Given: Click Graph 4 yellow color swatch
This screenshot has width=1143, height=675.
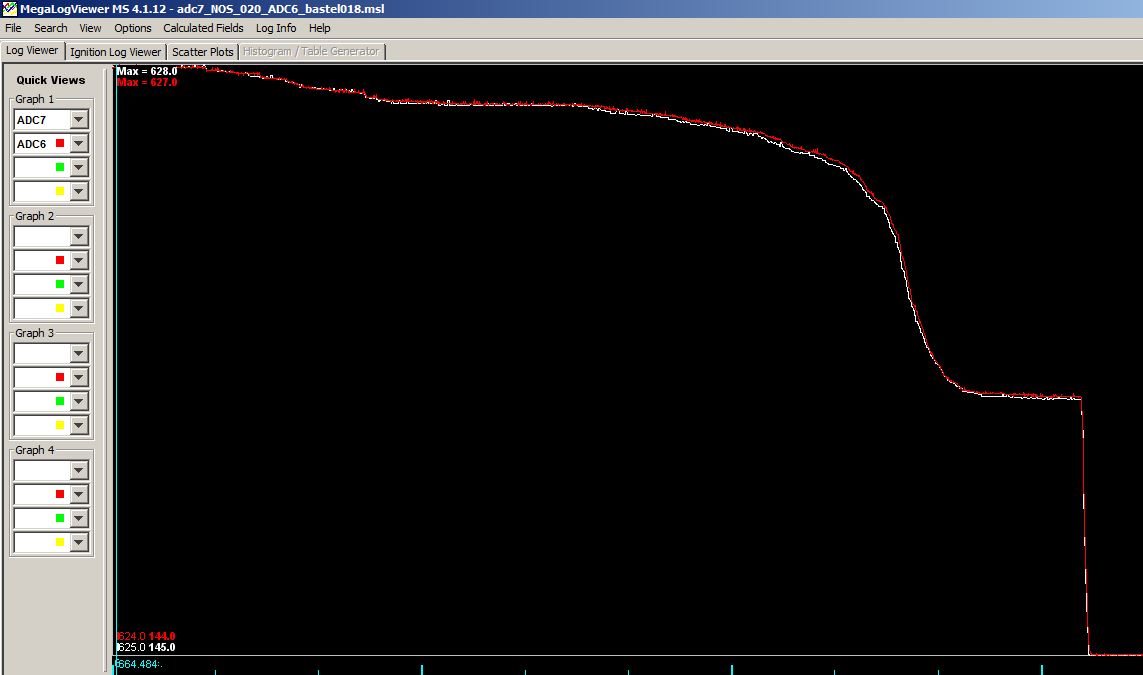Looking at the screenshot, I should click(x=60, y=543).
